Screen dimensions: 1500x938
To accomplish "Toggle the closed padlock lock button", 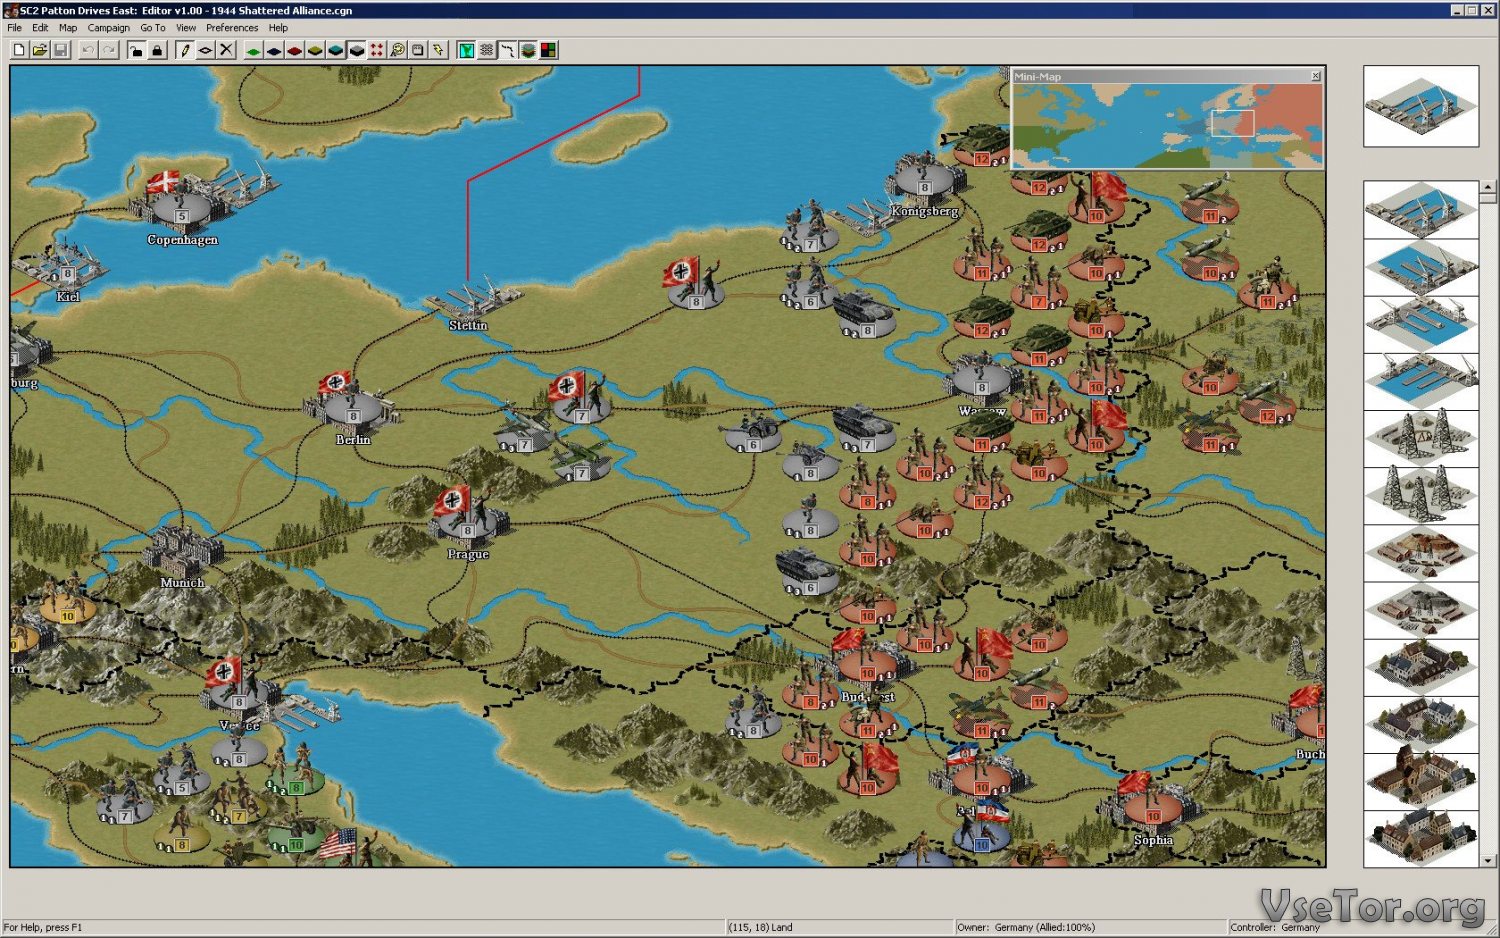I will tap(157, 50).
